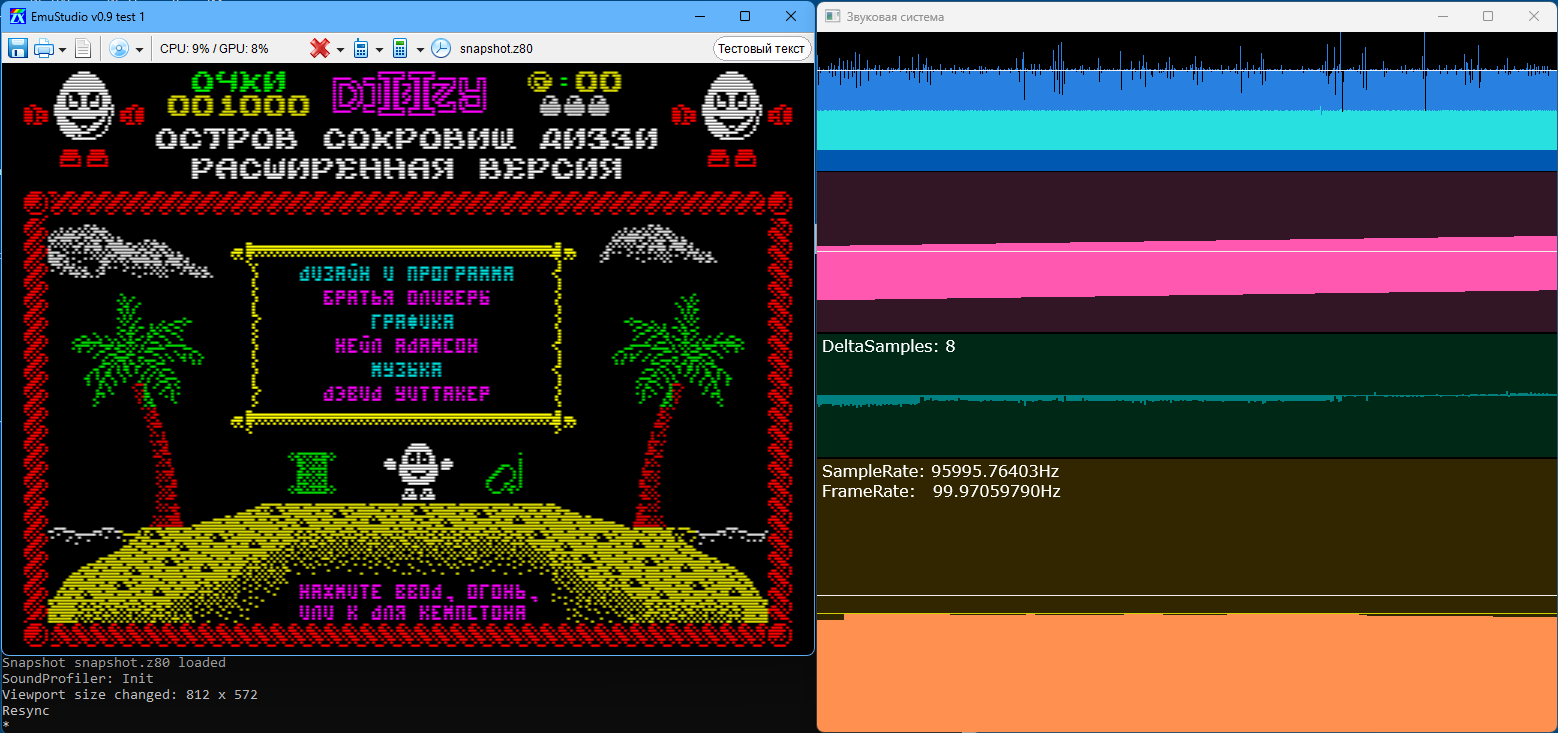
Task: Click the disc media icon
Action: click(119, 48)
